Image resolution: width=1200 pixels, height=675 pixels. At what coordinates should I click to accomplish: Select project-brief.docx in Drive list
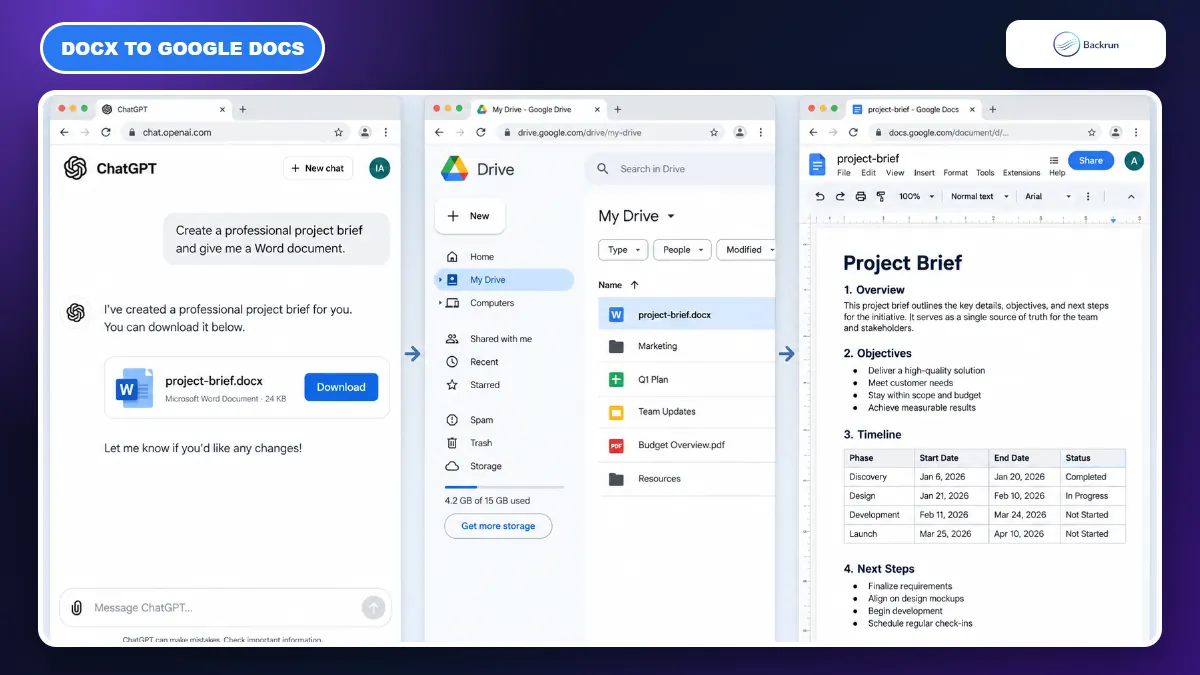686,314
